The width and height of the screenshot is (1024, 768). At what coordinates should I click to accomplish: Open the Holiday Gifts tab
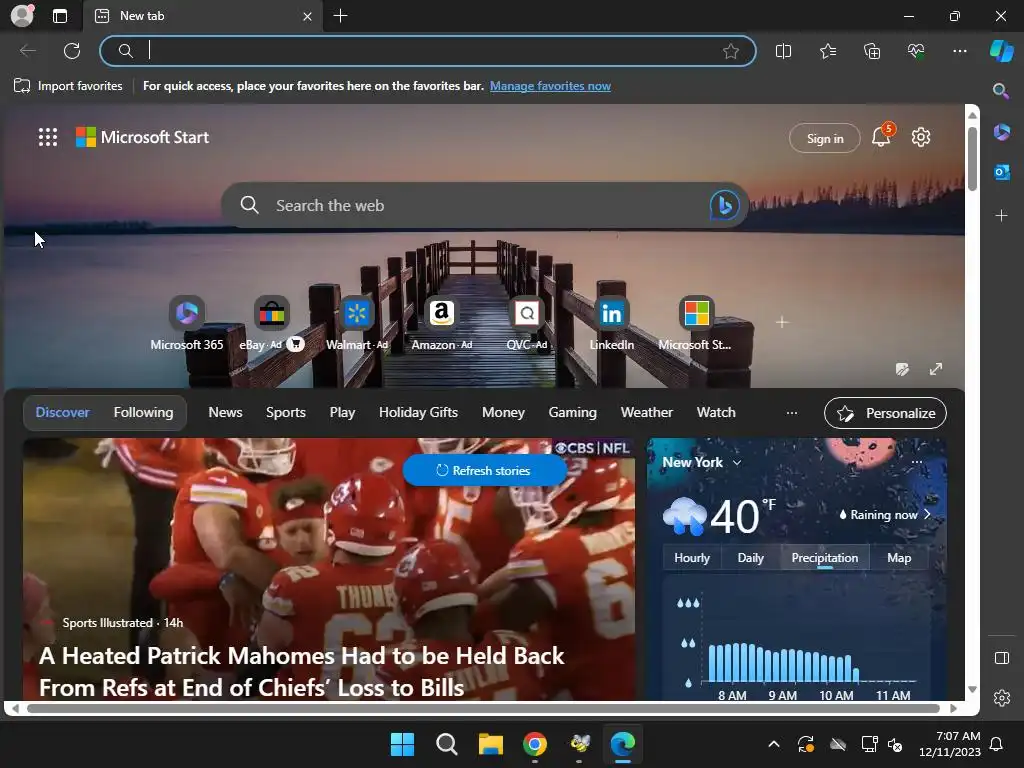point(418,412)
